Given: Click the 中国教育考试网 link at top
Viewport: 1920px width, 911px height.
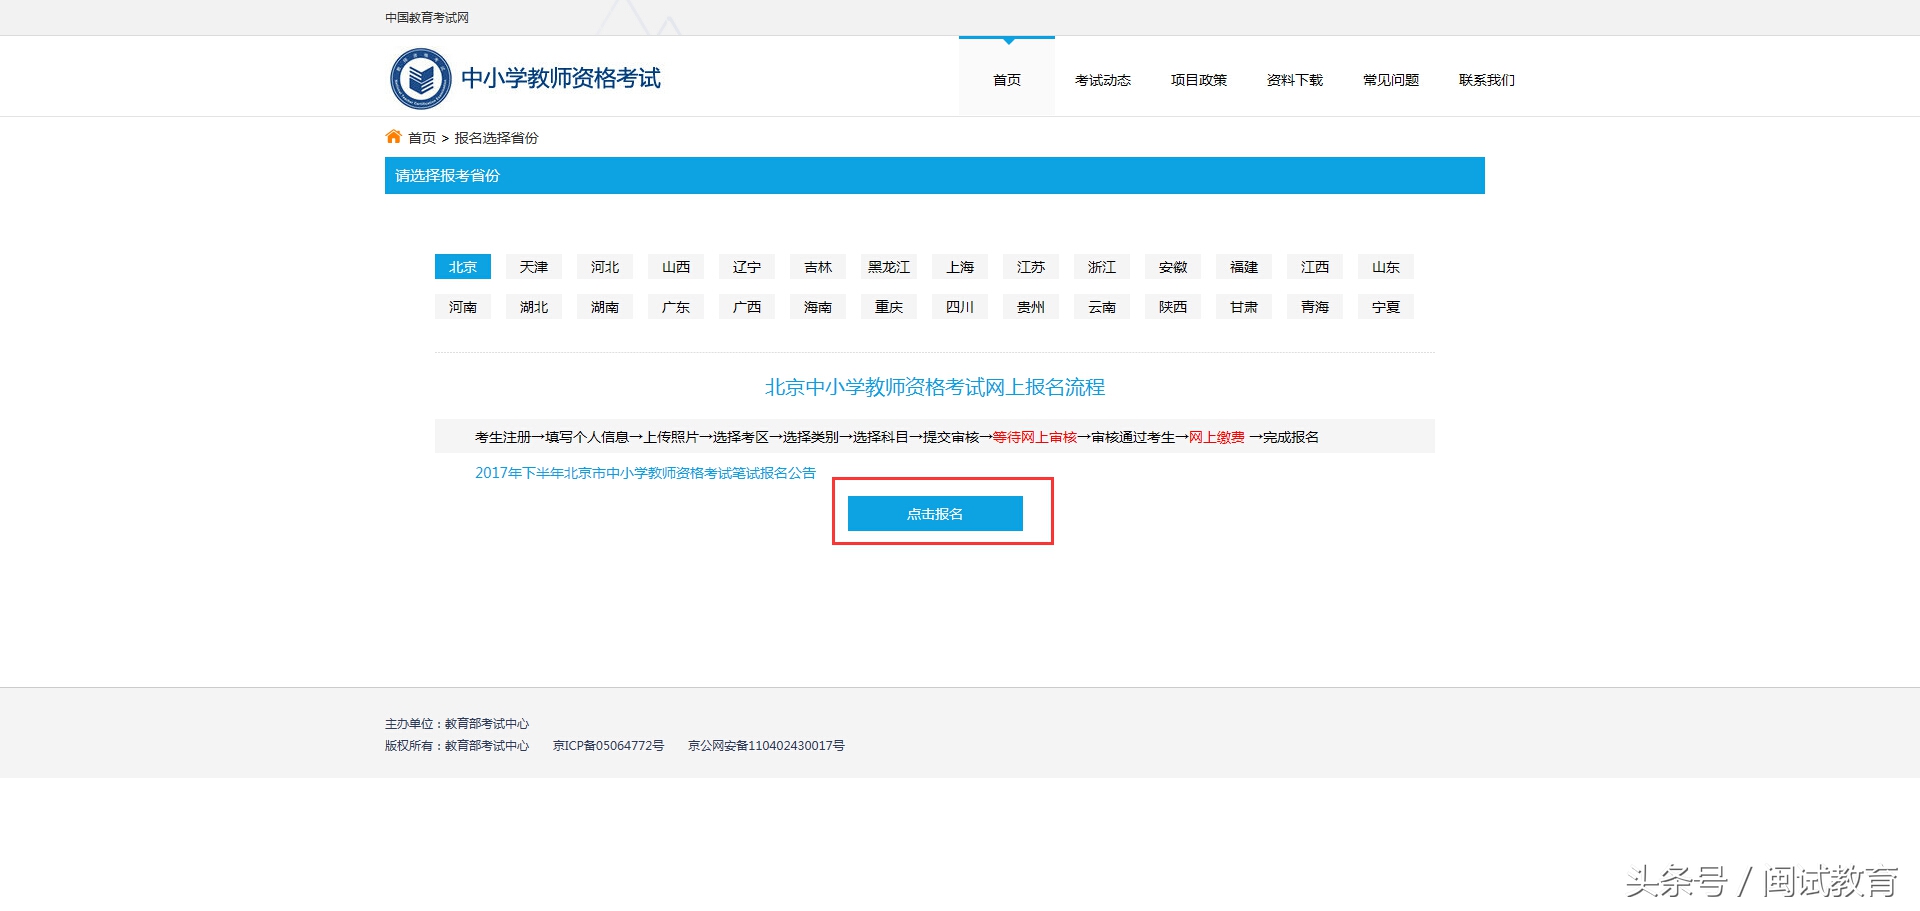Looking at the screenshot, I should tap(426, 17).
